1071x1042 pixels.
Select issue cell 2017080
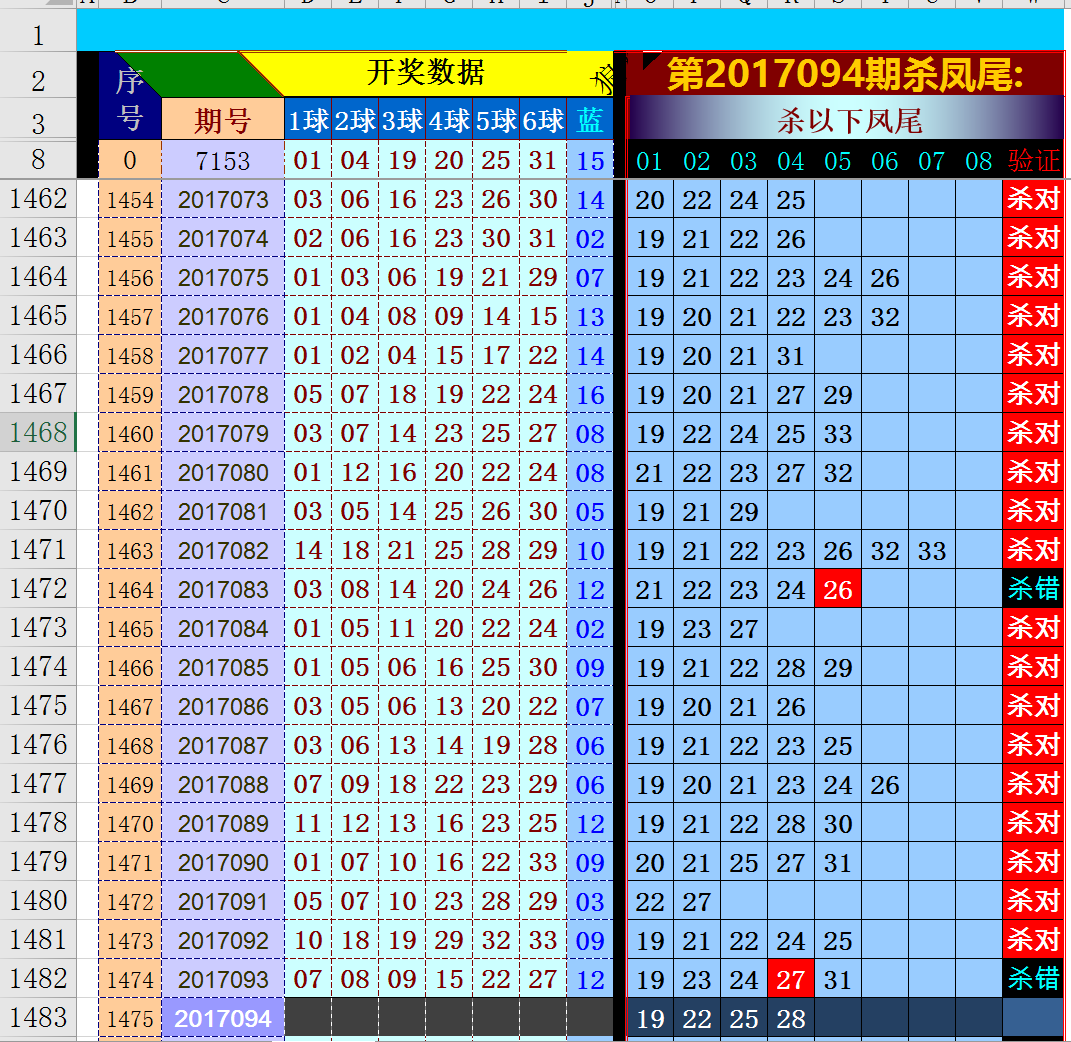223,473
